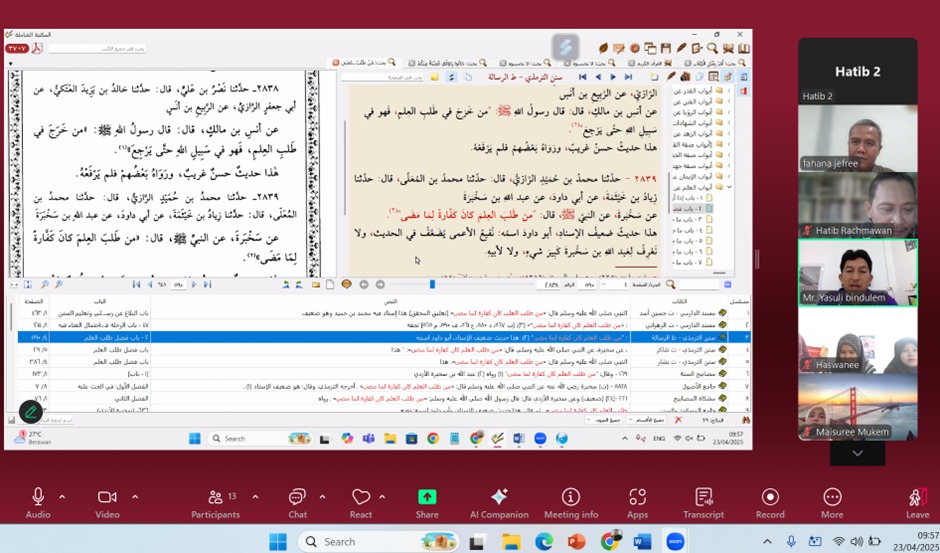940x553 pixels.
Task: Toggle camera with Video button
Action: [107, 503]
